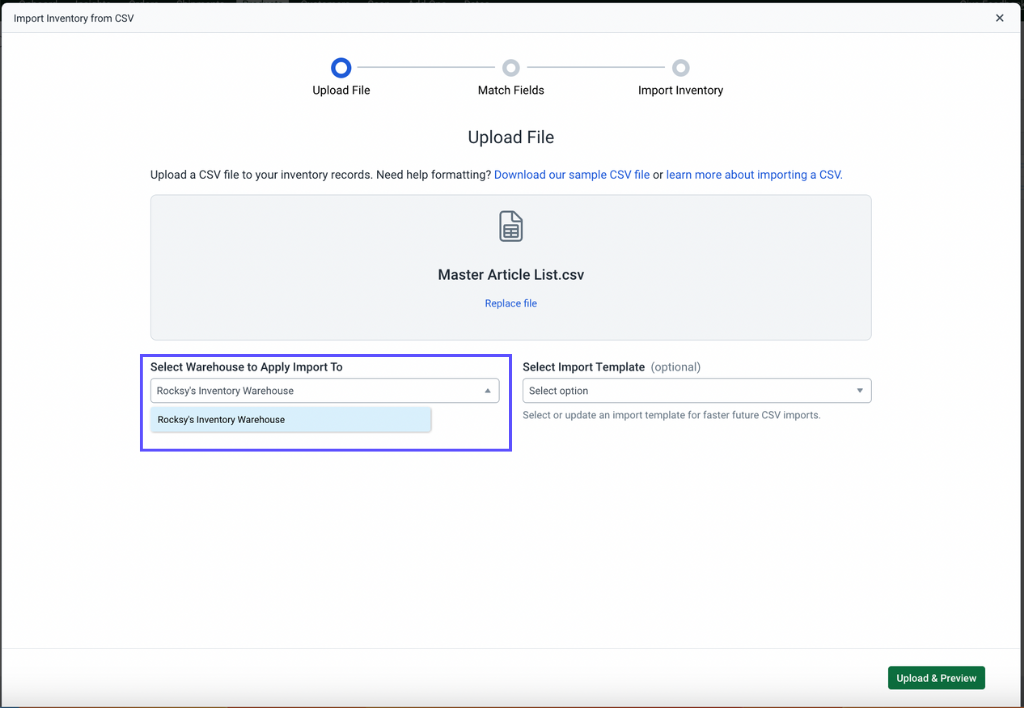Open the sample CSV file download link
Image resolution: width=1024 pixels, height=708 pixels.
click(x=571, y=175)
